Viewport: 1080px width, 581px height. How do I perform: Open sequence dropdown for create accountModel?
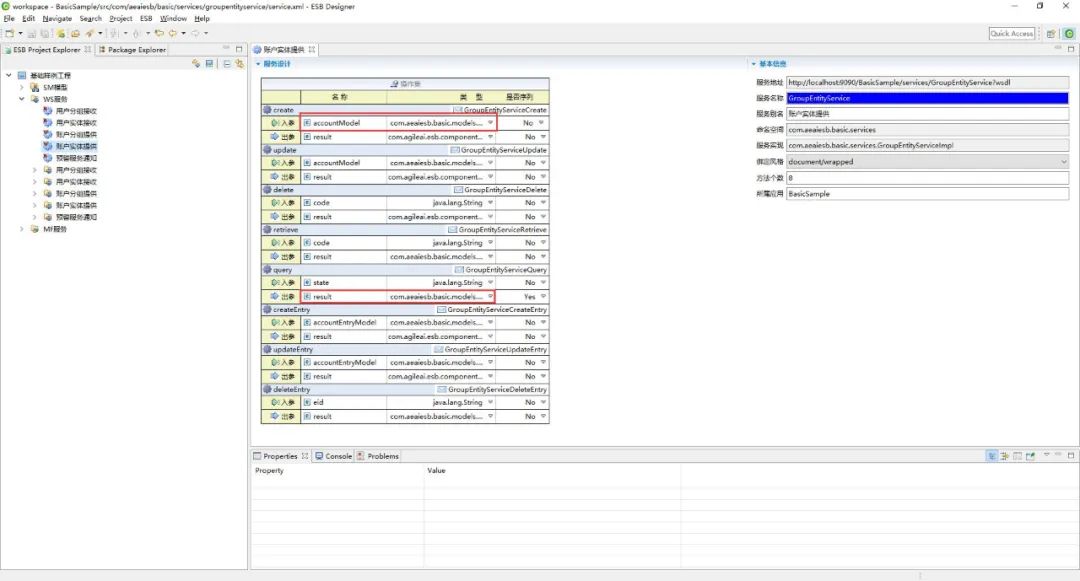tap(541, 123)
